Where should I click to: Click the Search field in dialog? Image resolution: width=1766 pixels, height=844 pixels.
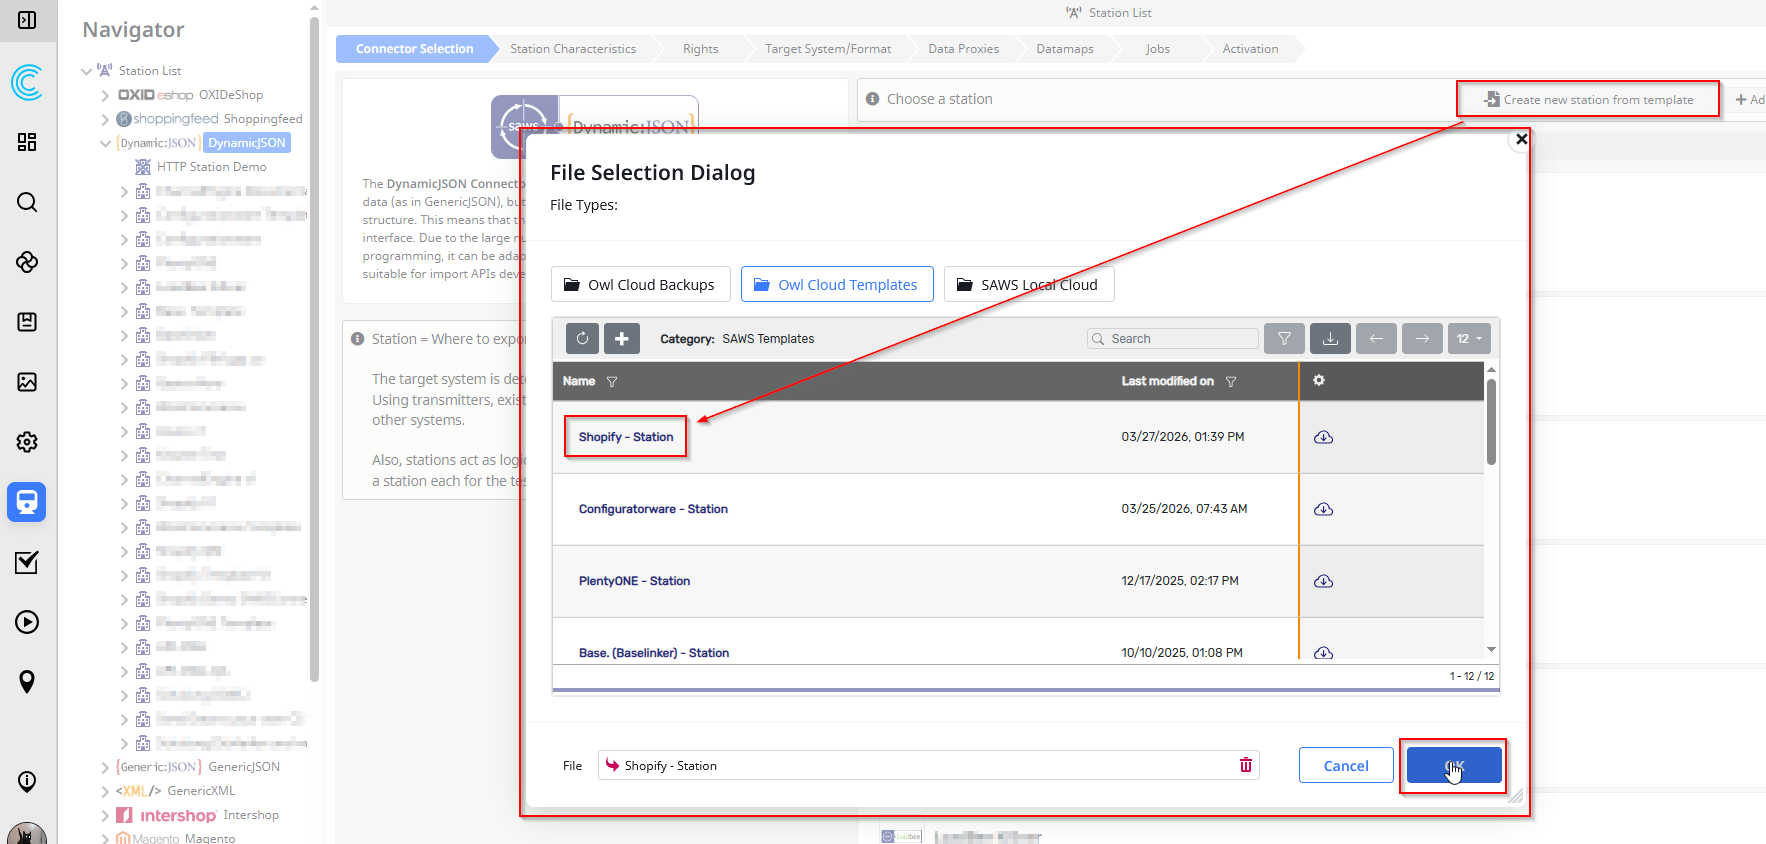coord(1172,339)
